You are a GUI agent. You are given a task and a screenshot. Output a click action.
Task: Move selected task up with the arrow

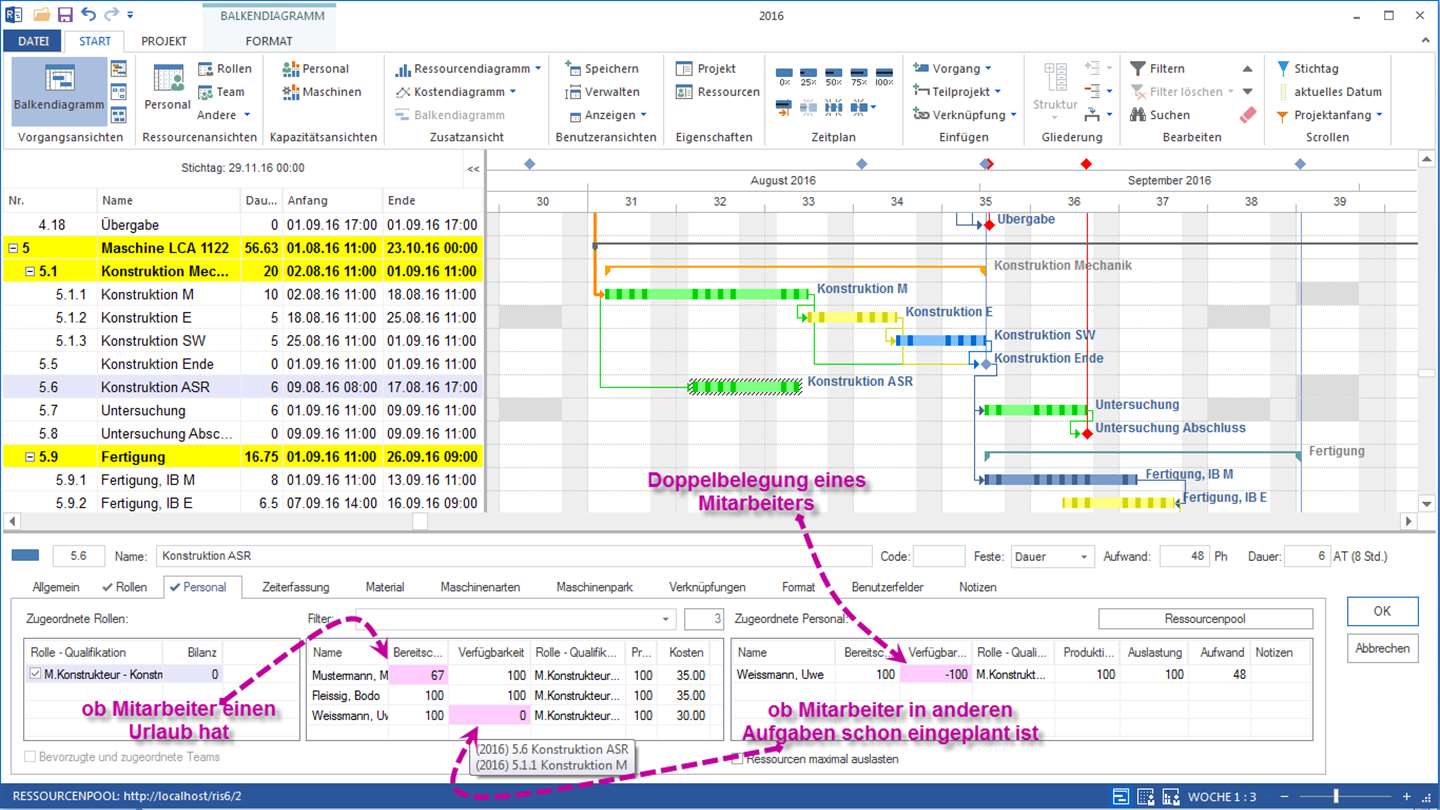(1247, 69)
